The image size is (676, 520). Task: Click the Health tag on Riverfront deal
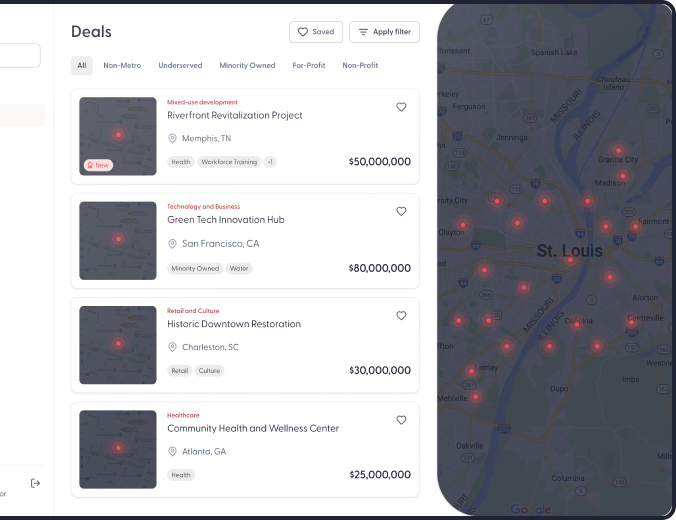(181, 162)
